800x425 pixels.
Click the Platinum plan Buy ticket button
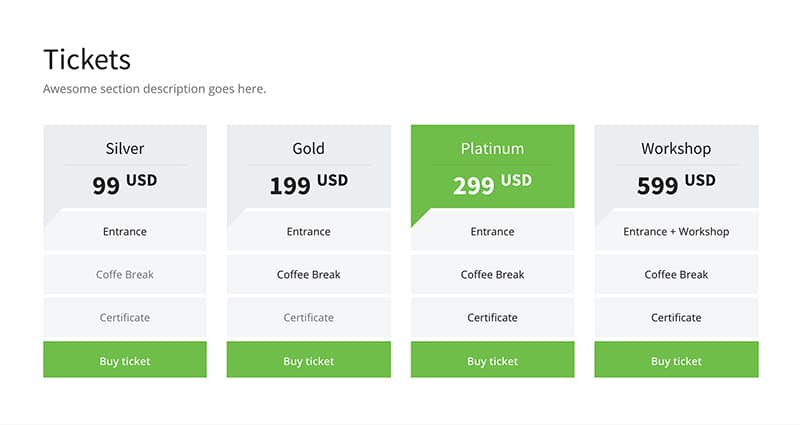[492, 360]
